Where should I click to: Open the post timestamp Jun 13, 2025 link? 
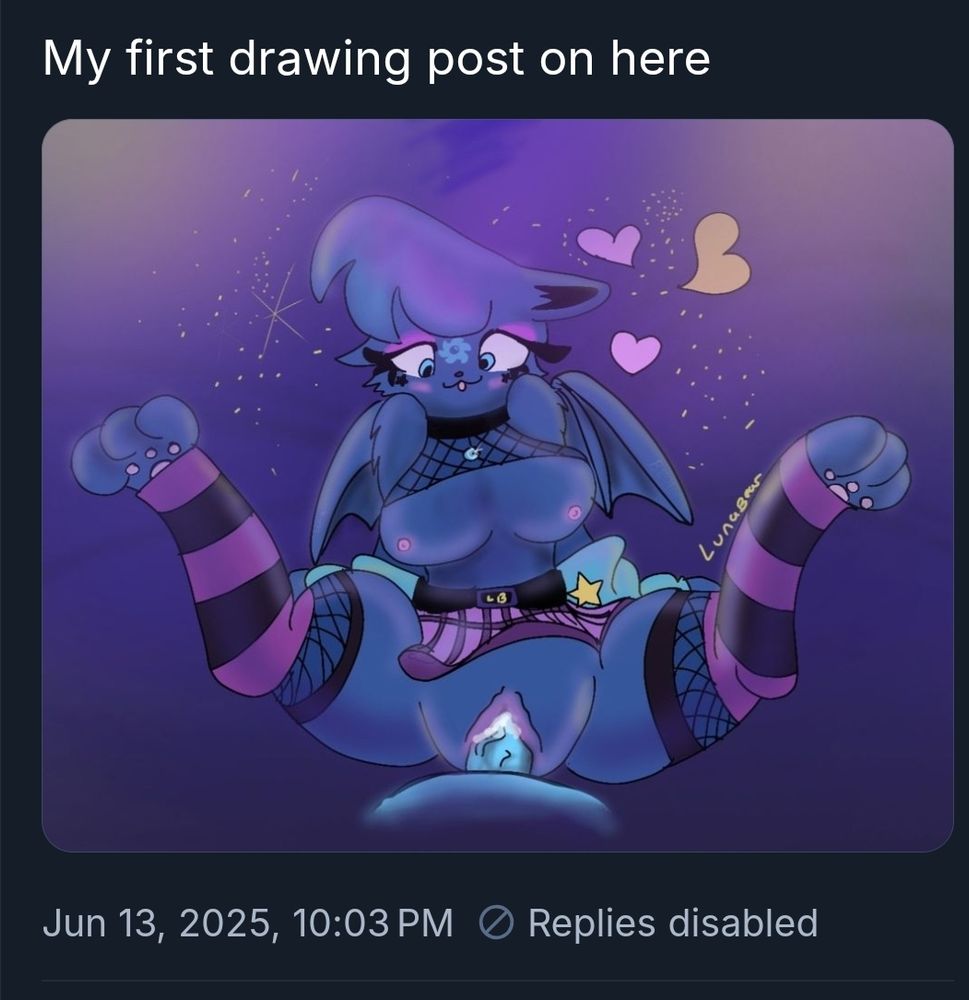(247, 922)
